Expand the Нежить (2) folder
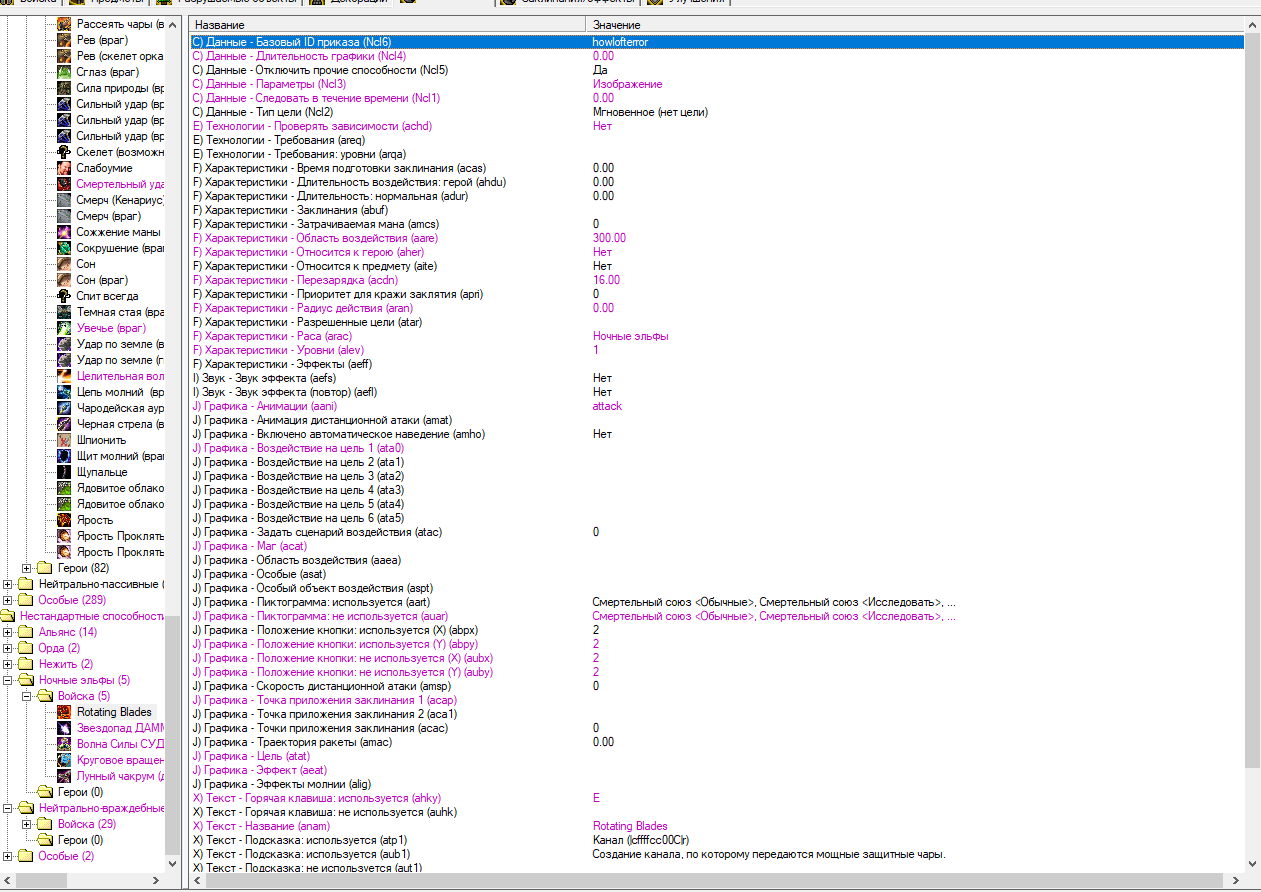 (8, 664)
